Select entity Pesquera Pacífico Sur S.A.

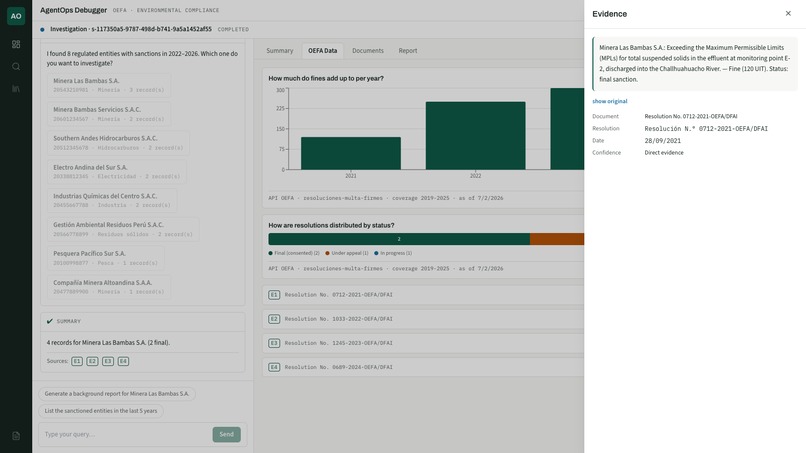106,258
